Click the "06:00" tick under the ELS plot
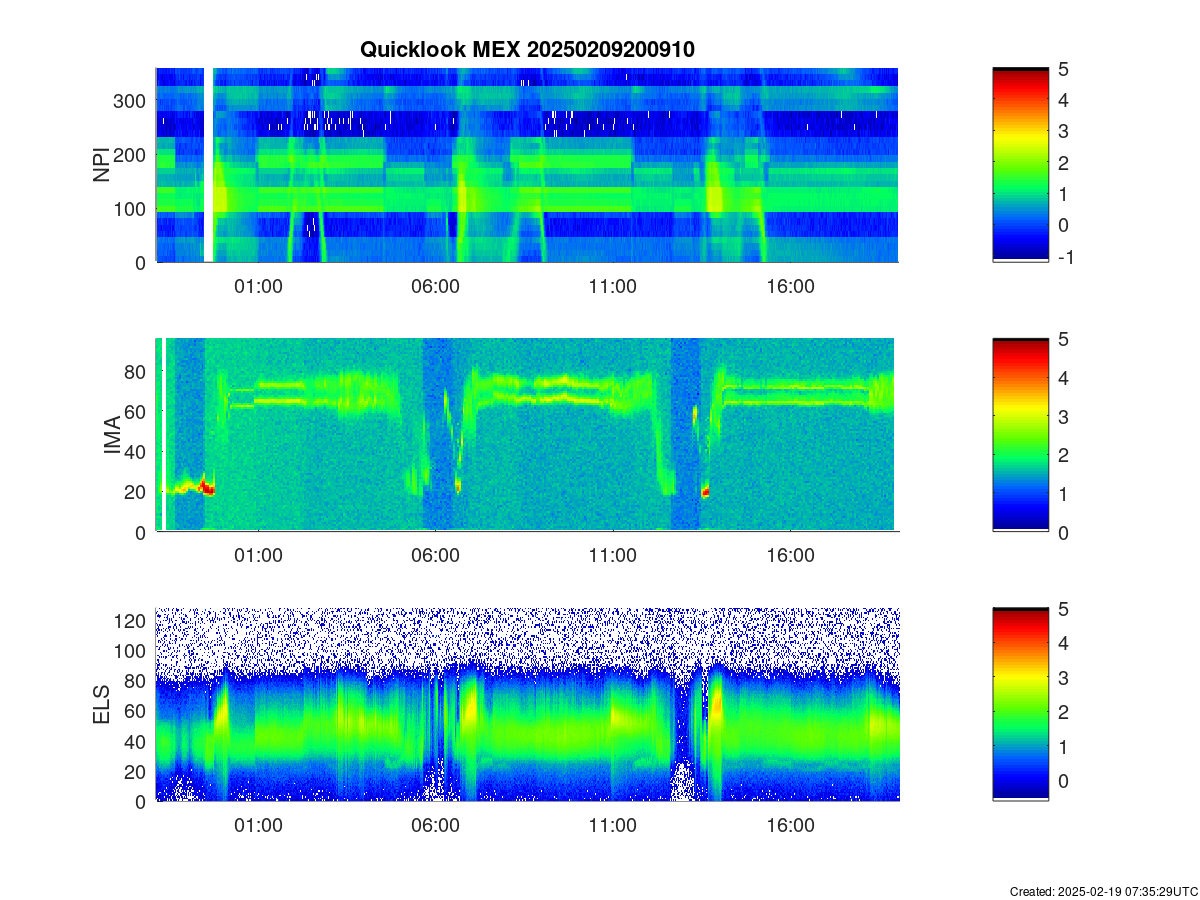This screenshot has height=900, width=1200. coord(436,826)
